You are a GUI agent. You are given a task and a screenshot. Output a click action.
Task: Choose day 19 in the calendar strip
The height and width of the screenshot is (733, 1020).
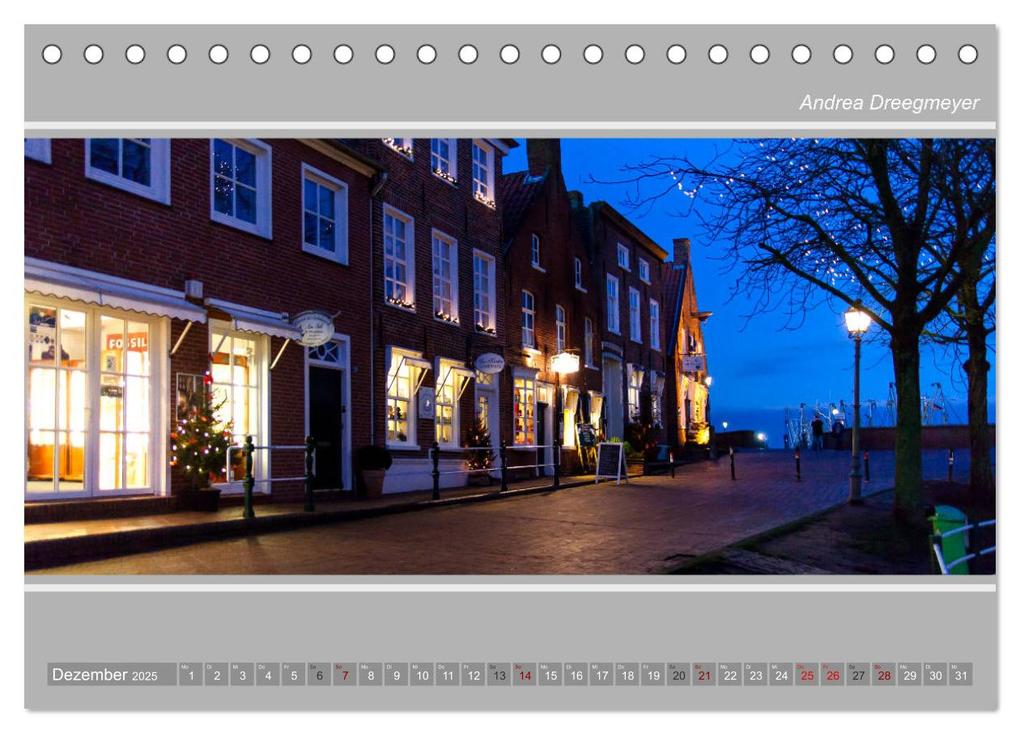653,674
